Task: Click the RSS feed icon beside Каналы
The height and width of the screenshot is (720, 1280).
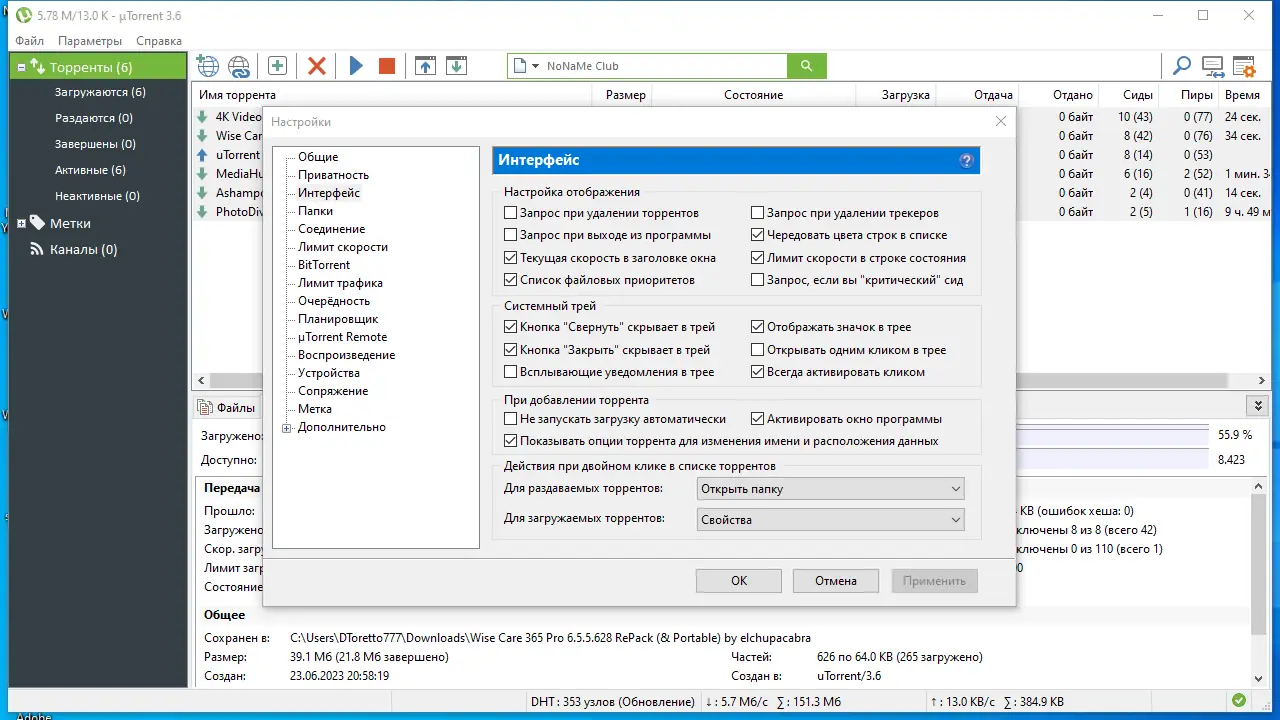Action: click(x=37, y=249)
